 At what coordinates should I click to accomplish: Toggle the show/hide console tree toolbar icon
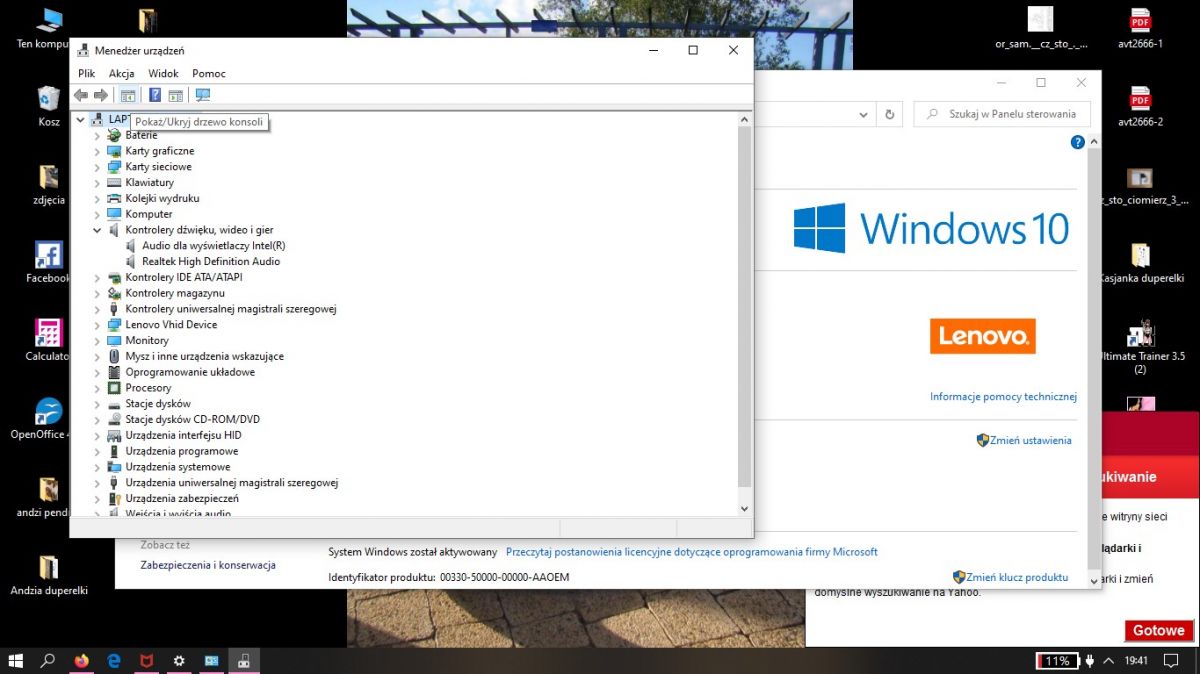coord(127,95)
